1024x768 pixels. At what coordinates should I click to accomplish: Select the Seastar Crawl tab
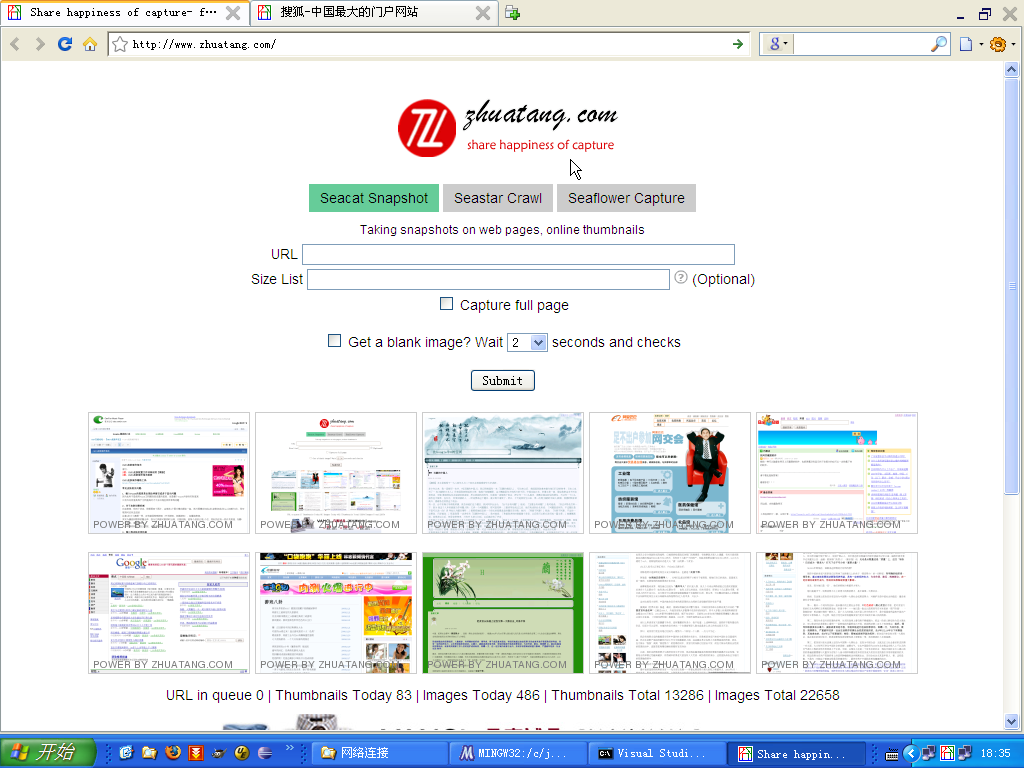(498, 198)
